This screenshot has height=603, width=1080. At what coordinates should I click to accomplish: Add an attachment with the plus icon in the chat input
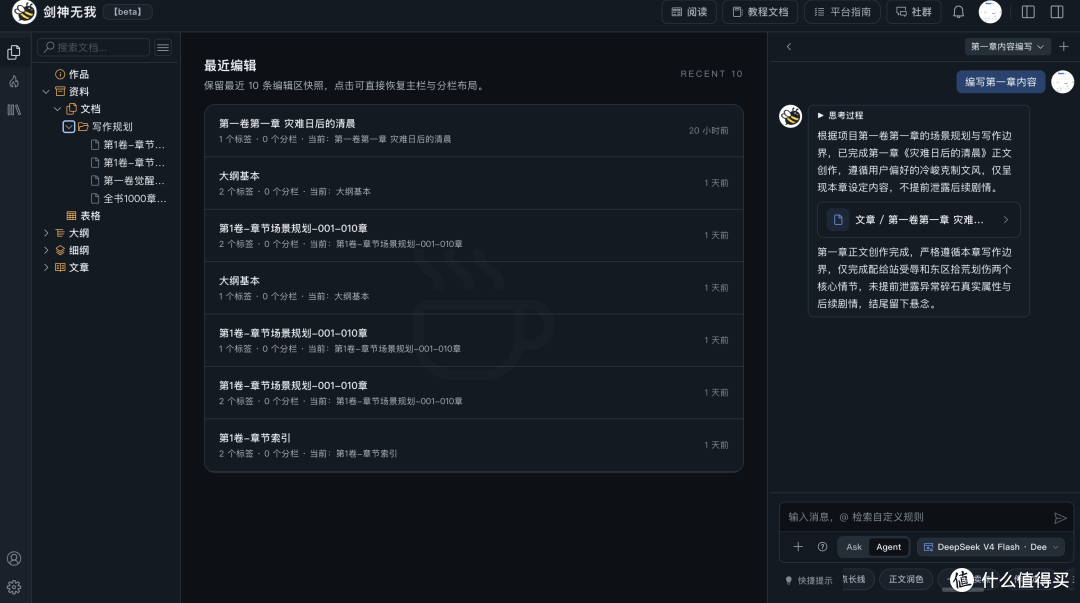(x=798, y=546)
